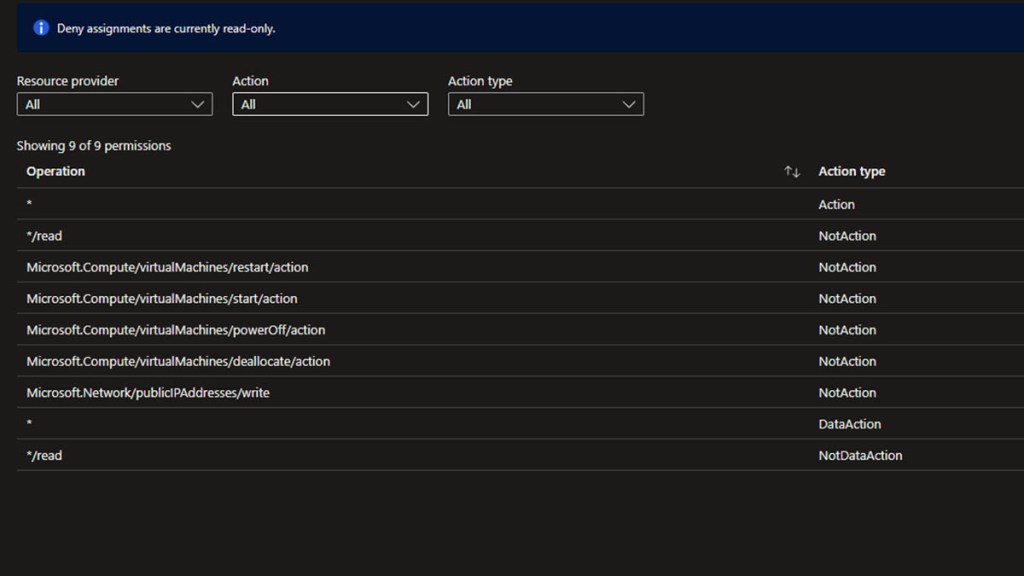The height and width of the screenshot is (576, 1024).
Task: Select the virtualMachines/start/action row
Action: click(x=520, y=298)
